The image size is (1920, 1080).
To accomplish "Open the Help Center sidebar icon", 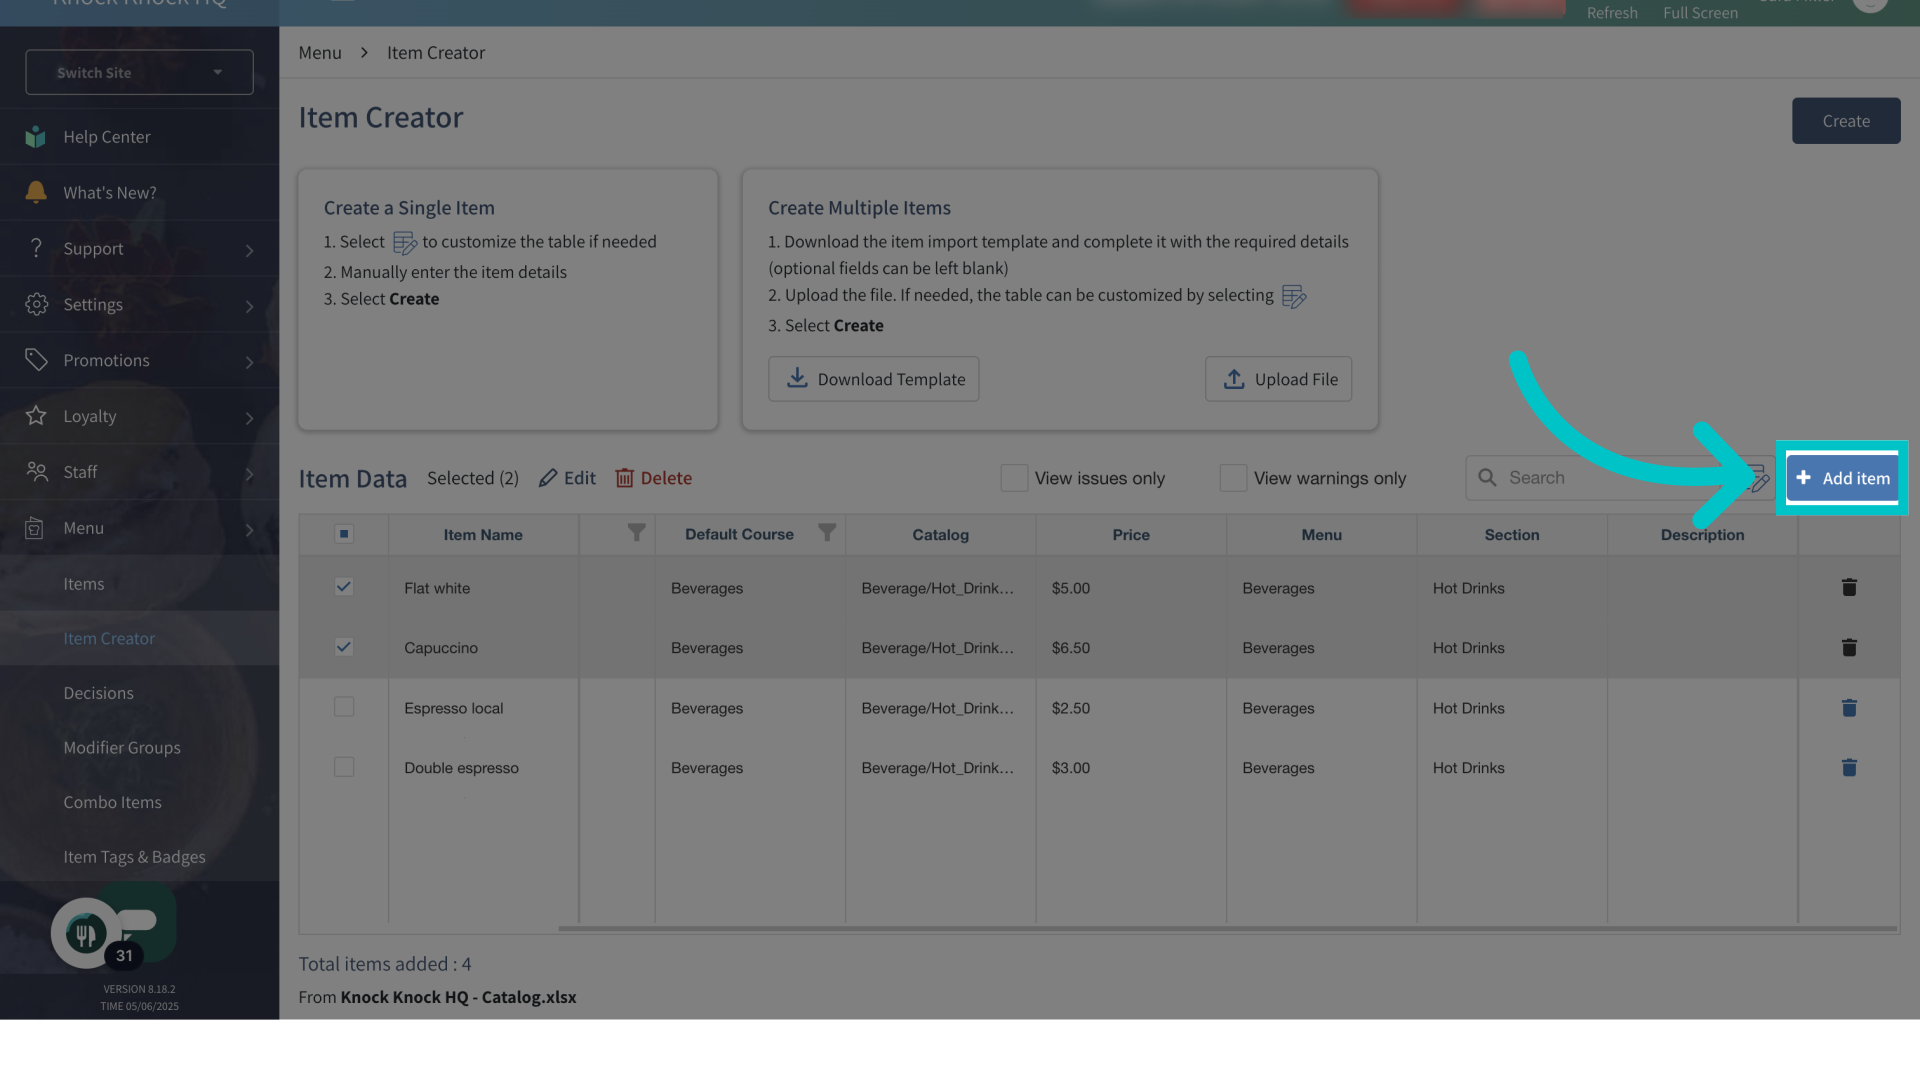I will tap(36, 137).
